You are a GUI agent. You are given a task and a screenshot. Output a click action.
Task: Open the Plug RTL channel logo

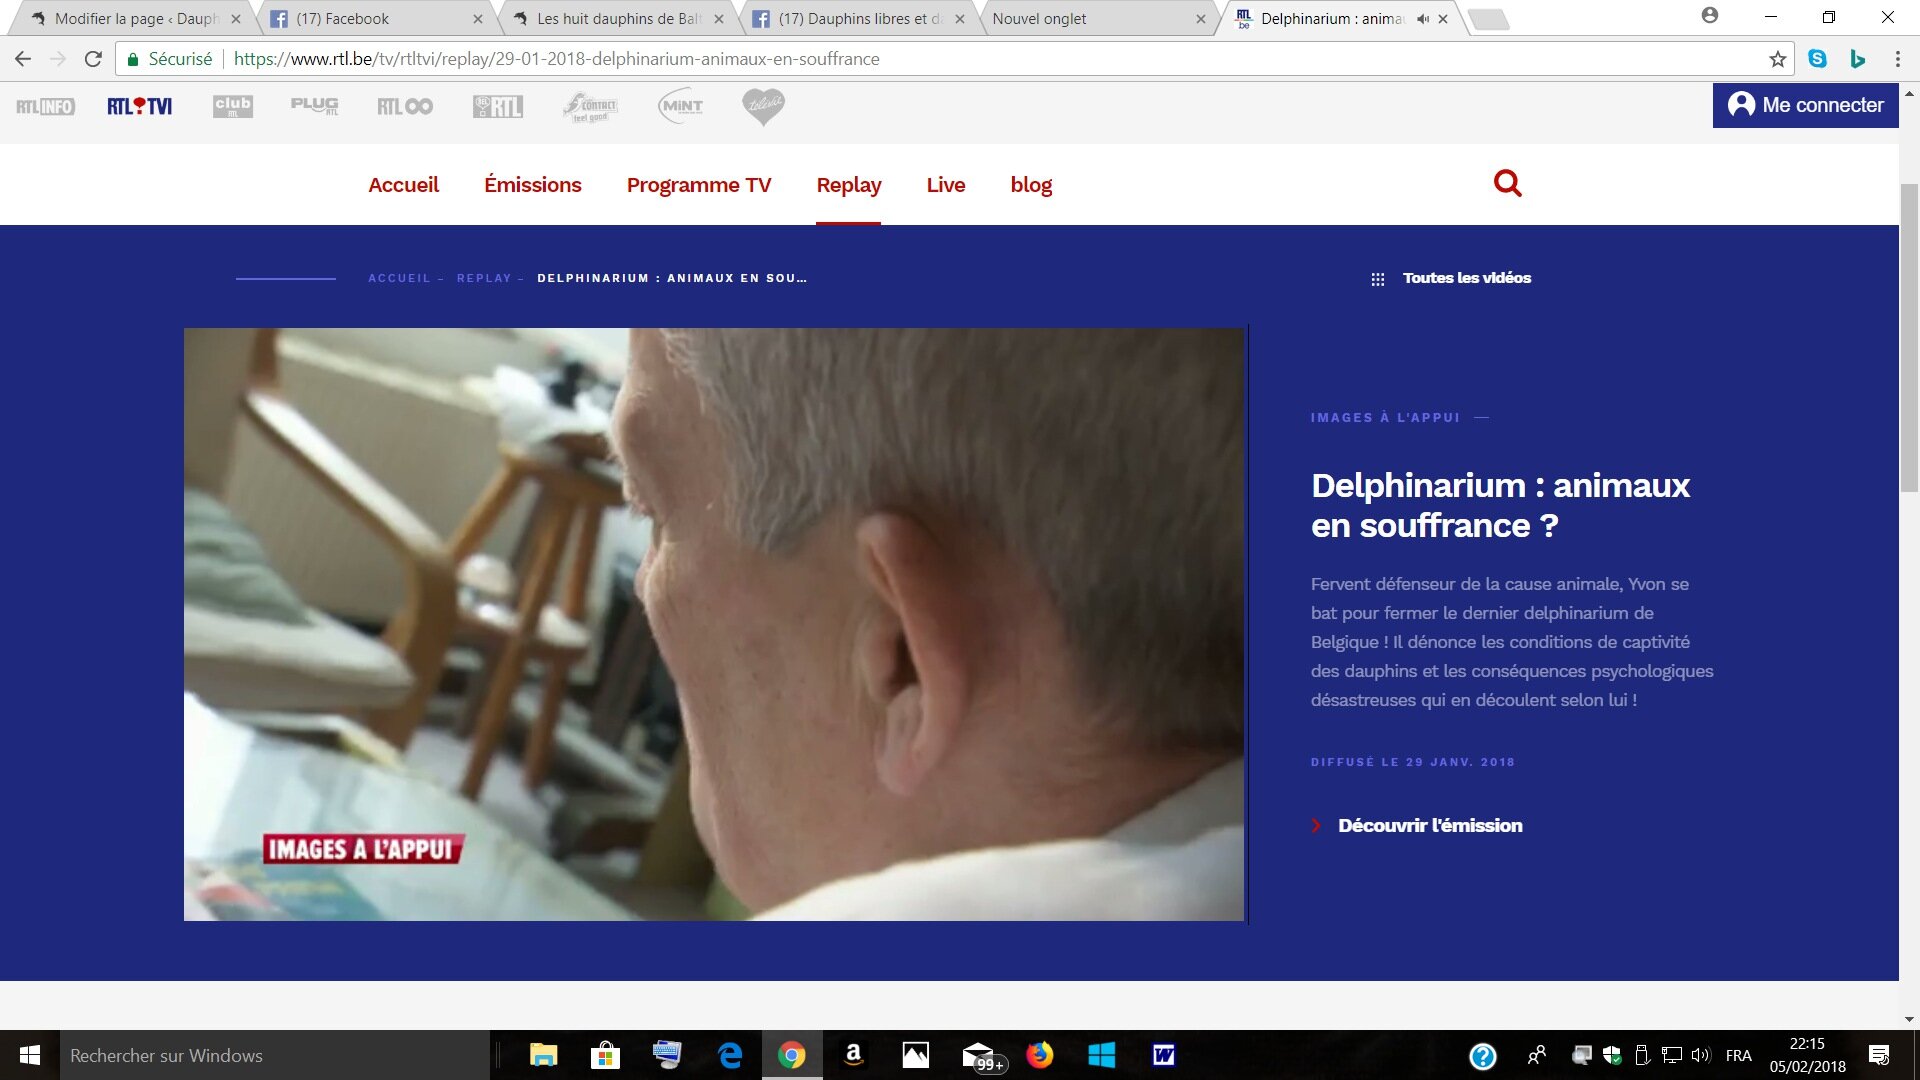pyautogui.click(x=314, y=106)
